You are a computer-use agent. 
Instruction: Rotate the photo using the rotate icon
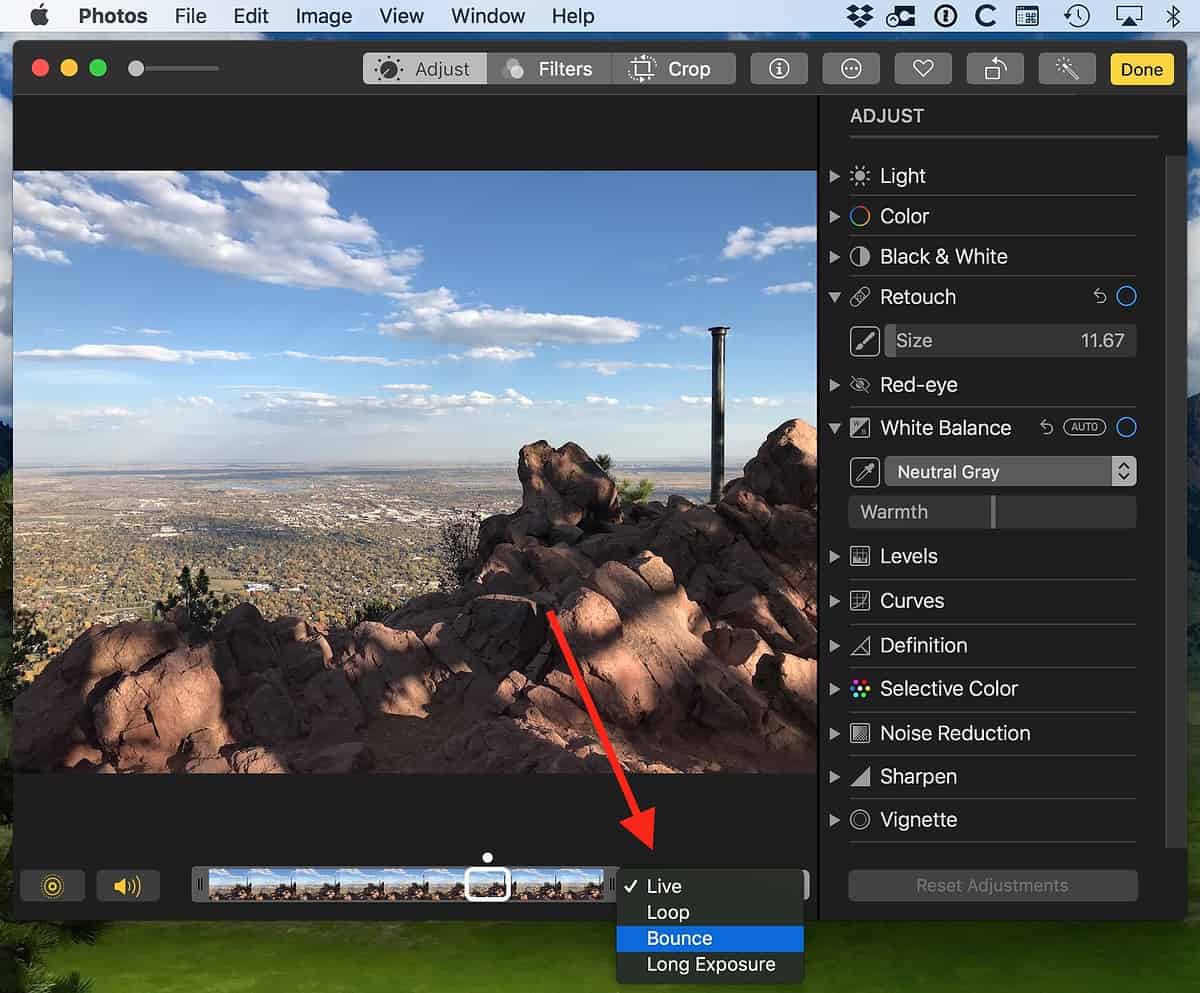[995, 68]
